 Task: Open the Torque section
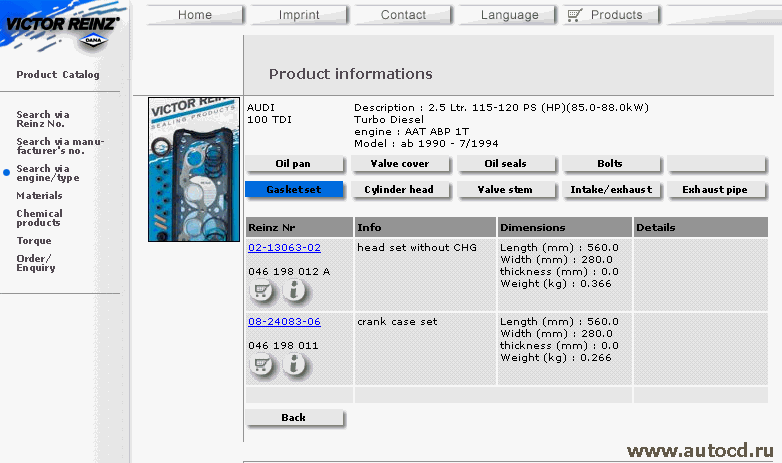[x=34, y=240]
